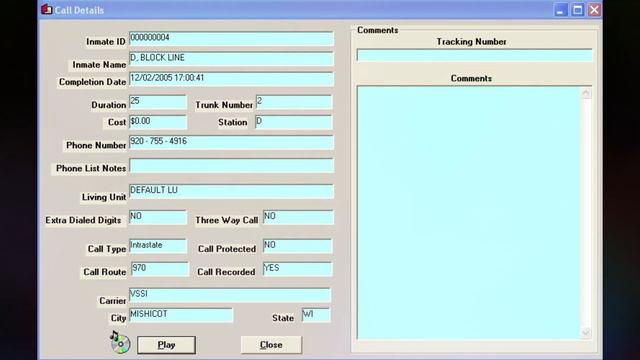Click the City field showing MISHICOT
This screenshot has width=640, height=360.
181,315
